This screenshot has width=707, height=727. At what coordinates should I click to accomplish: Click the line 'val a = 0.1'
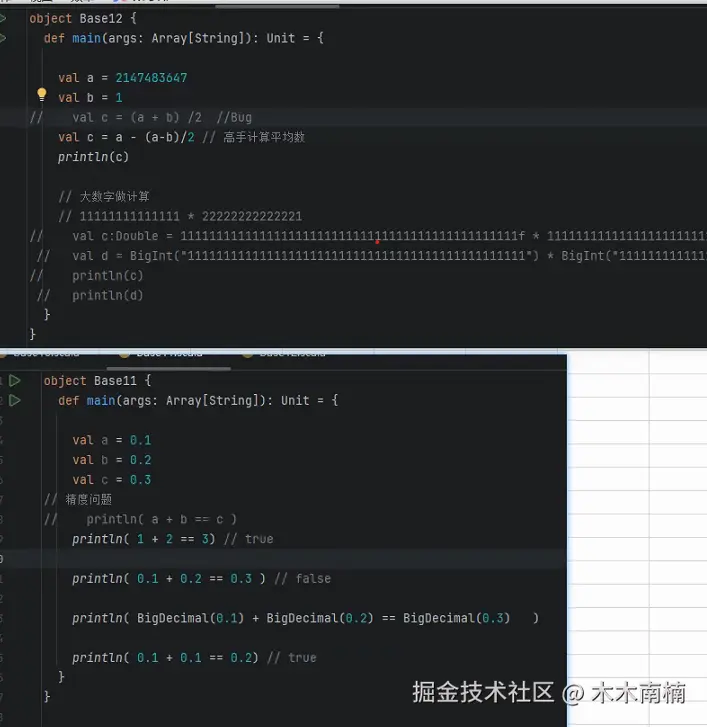(112, 440)
